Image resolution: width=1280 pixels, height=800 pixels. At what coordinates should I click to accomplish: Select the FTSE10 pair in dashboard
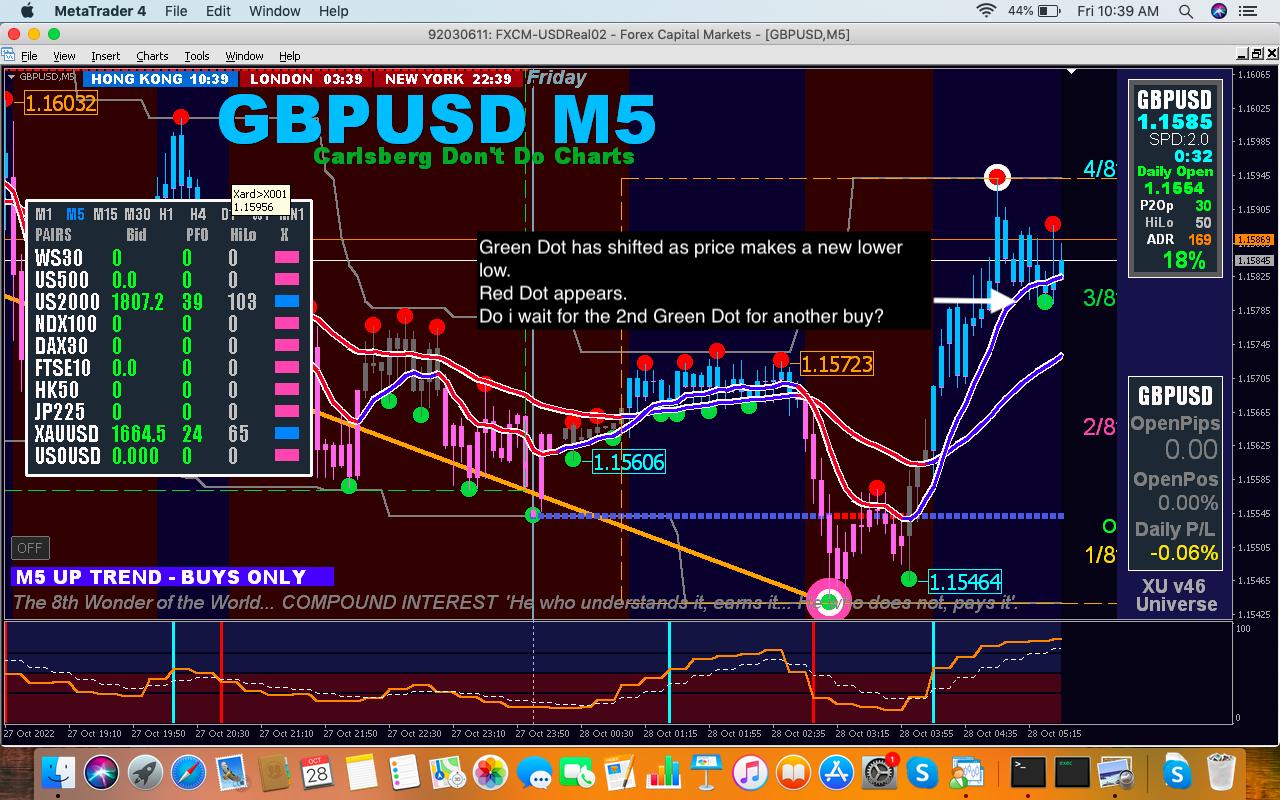[x=62, y=367]
